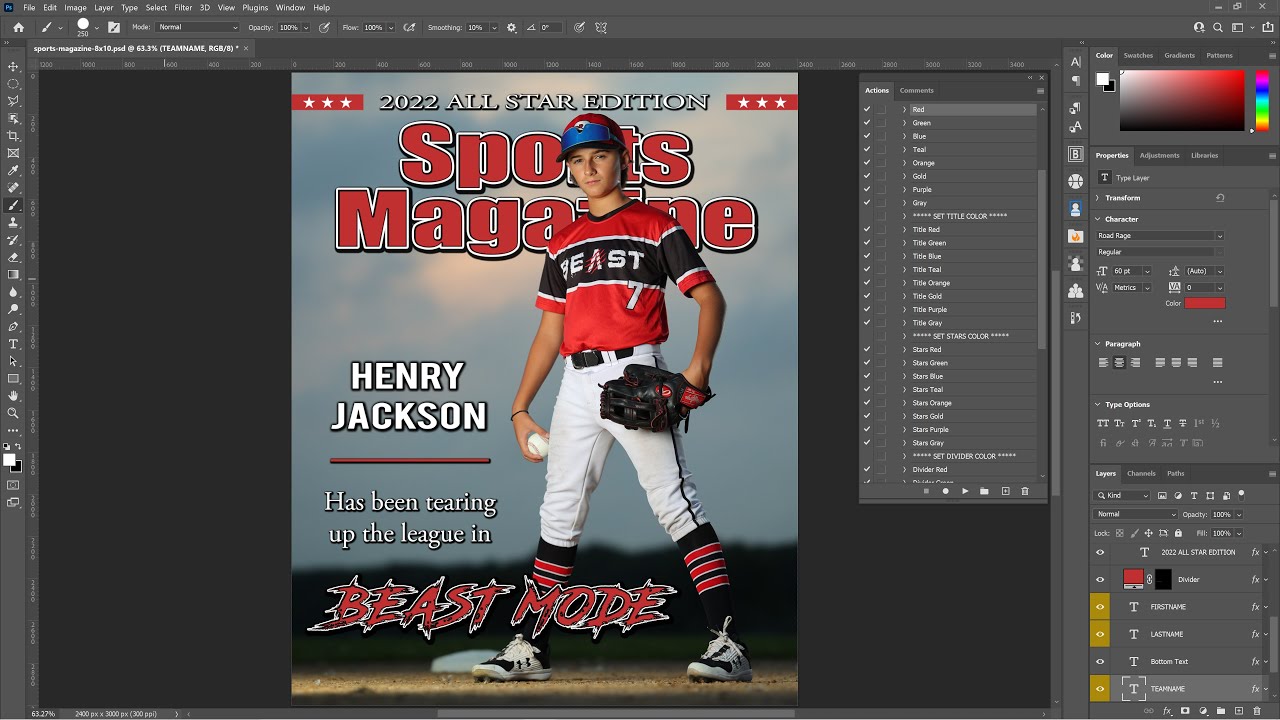The width and height of the screenshot is (1280, 720).
Task: Collapse the Character section
Action: click(x=1098, y=219)
